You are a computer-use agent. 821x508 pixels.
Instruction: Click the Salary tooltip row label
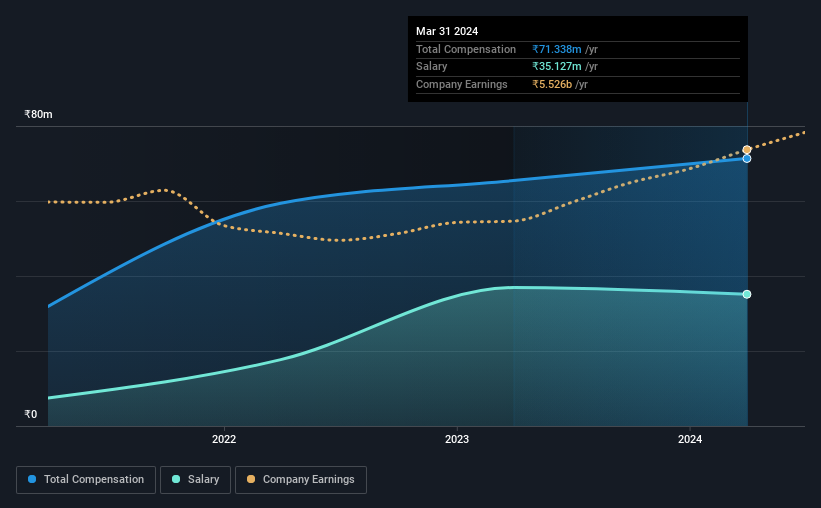[431, 67]
